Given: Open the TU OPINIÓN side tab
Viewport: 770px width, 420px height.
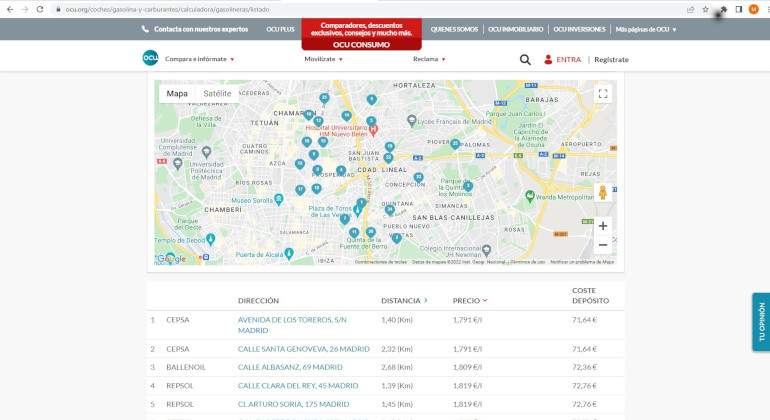Looking at the screenshot, I should tap(761, 322).
